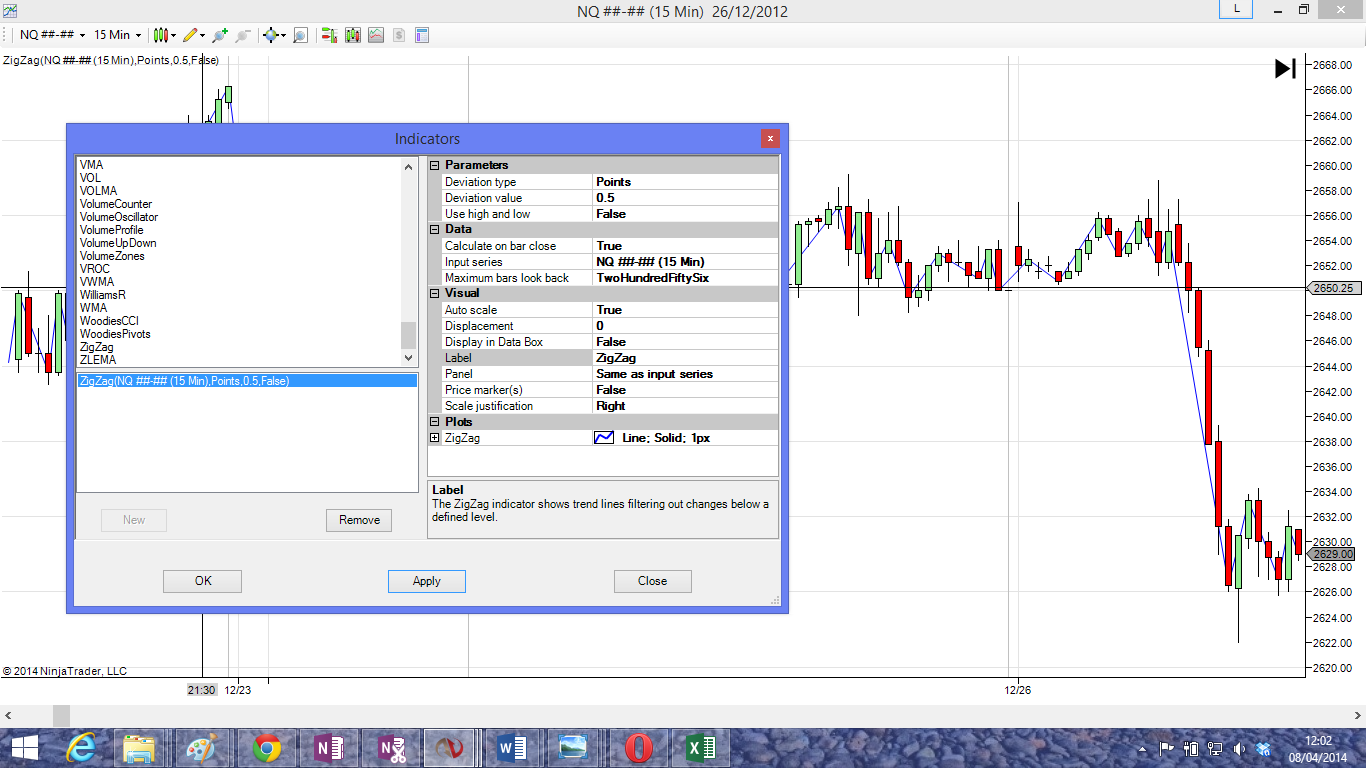Image resolution: width=1366 pixels, height=768 pixels.
Task: Click the replay skip-to-end icon on chart
Action: pos(1285,68)
